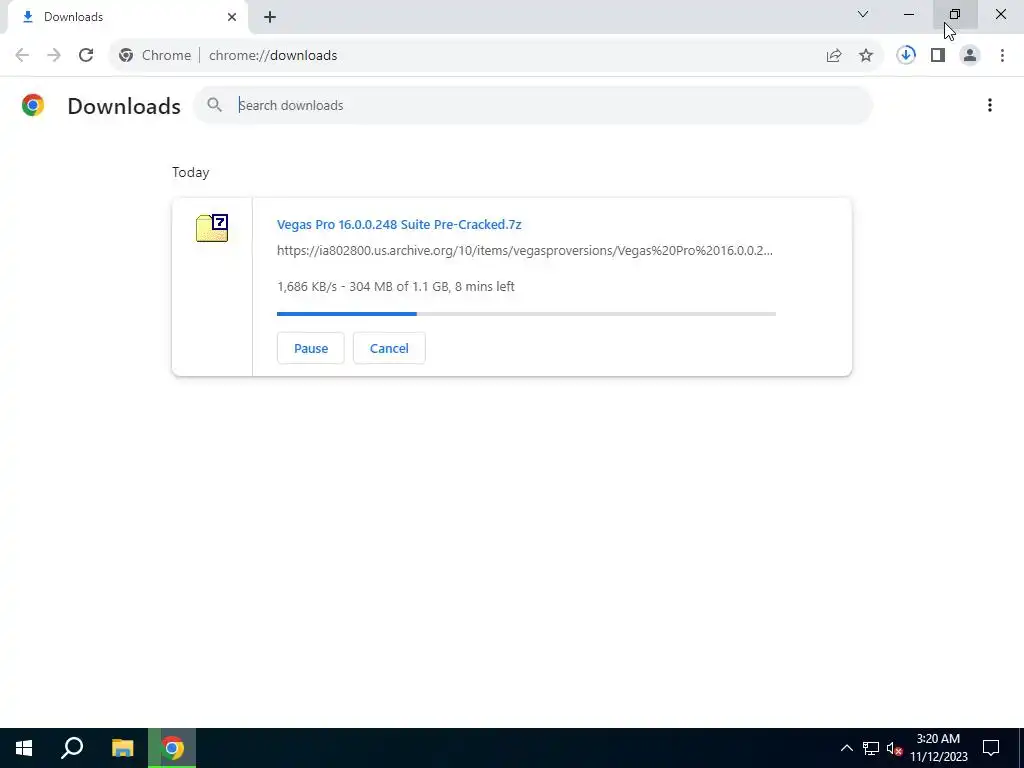Click the Today date heading
Viewport: 1024px width, 768px height.
(191, 172)
